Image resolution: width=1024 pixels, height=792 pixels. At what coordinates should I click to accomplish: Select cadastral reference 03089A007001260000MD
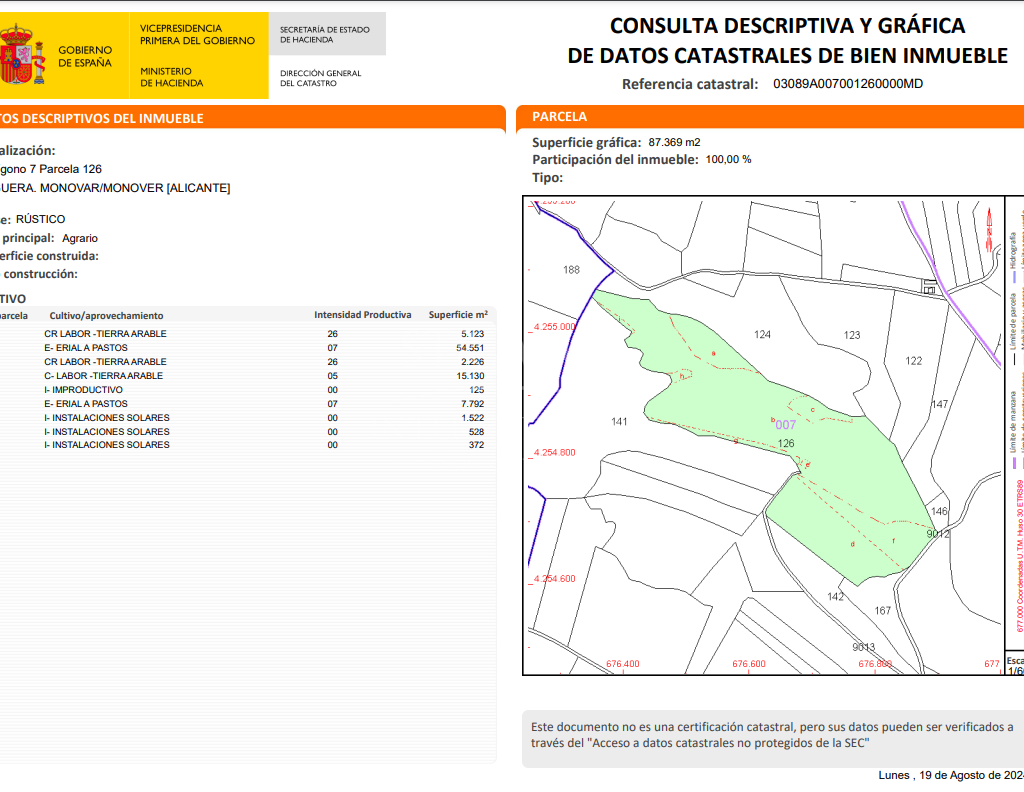click(848, 84)
